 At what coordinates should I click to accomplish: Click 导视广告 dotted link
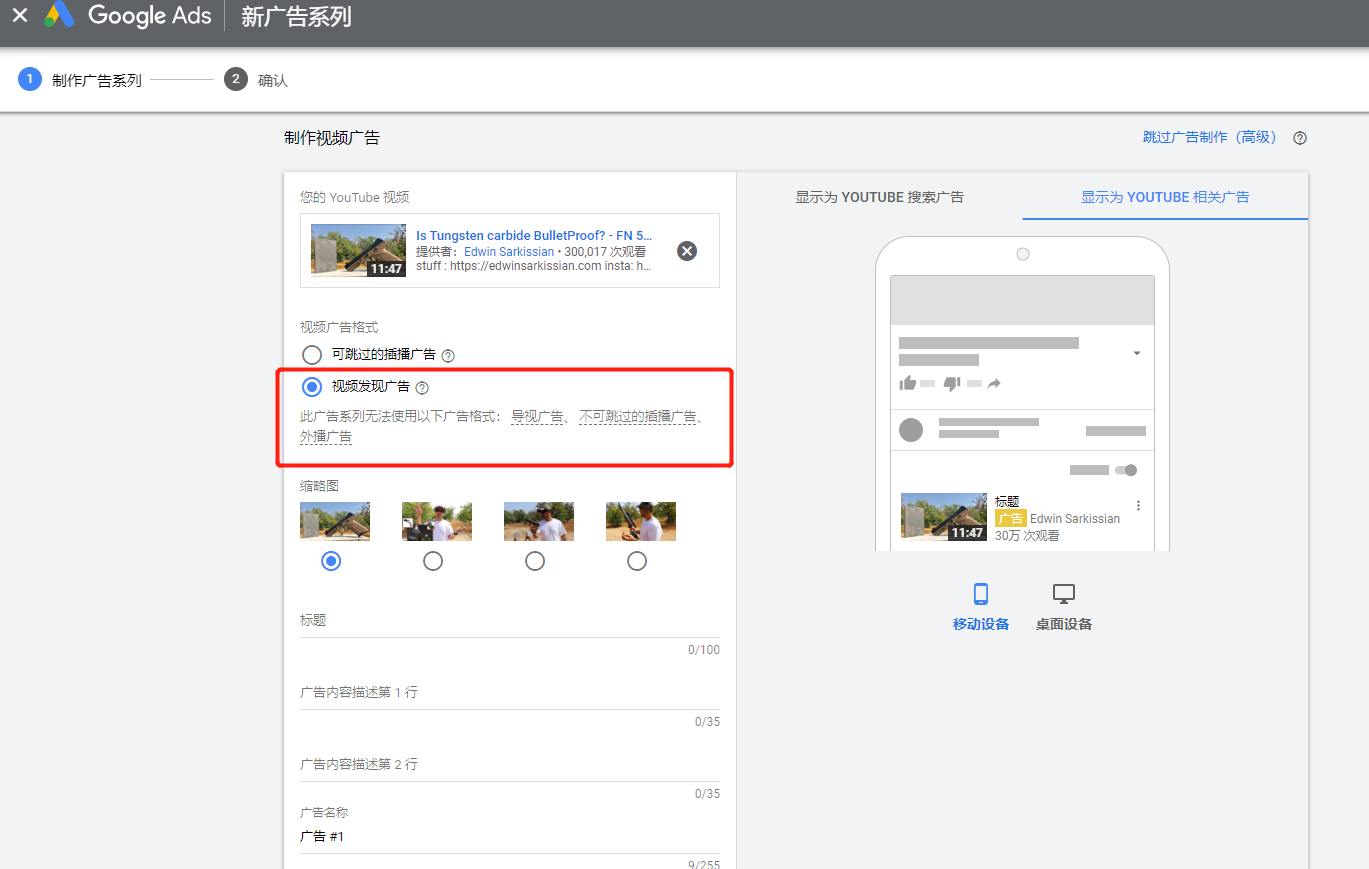538,416
